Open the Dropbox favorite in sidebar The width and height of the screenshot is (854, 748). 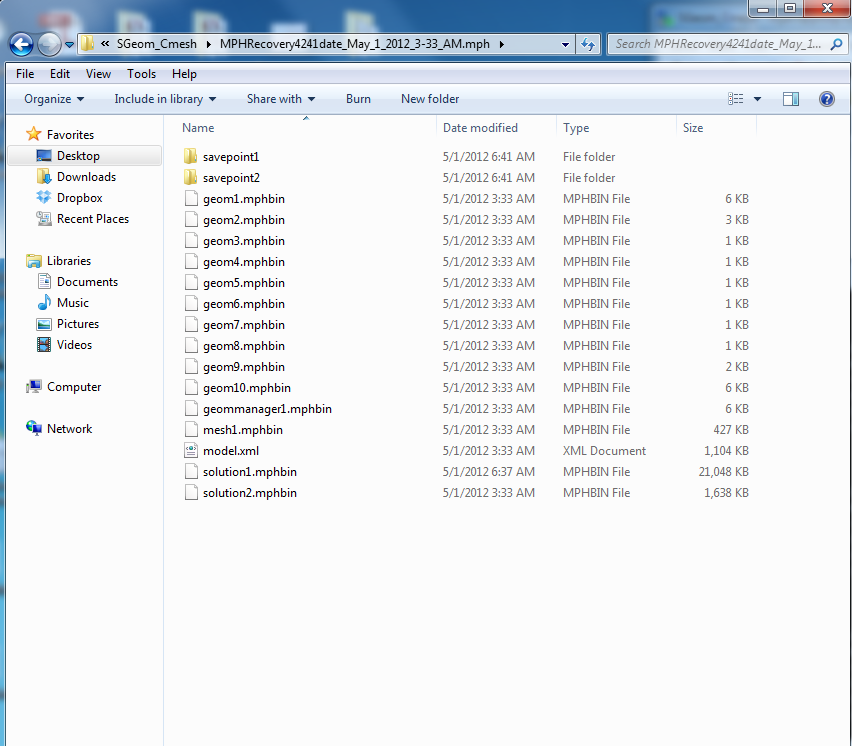point(79,198)
